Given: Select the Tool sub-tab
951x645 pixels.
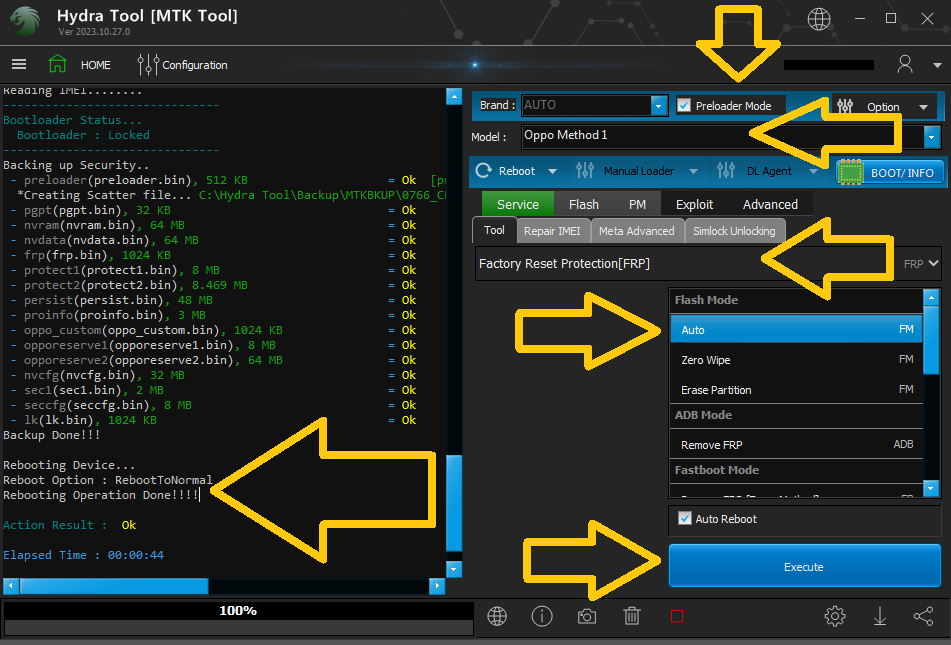Looking at the screenshot, I should pos(494,231).
